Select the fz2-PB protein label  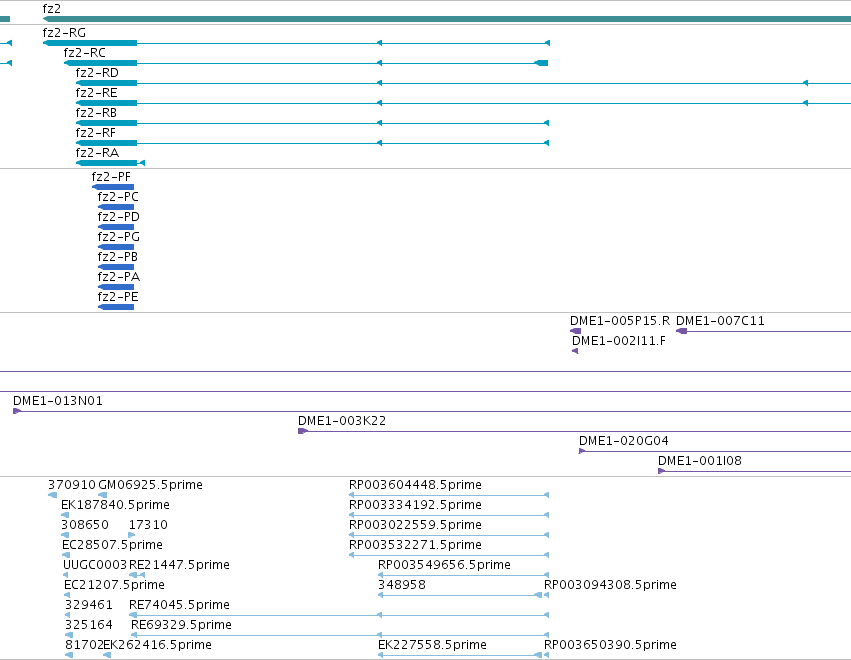pos(117,257)
